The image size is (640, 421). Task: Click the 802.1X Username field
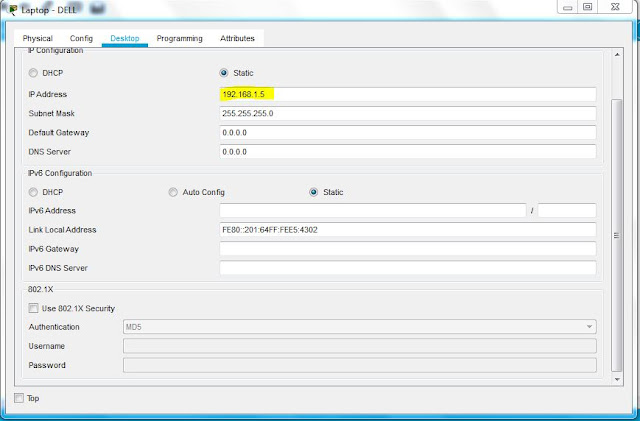360,346
